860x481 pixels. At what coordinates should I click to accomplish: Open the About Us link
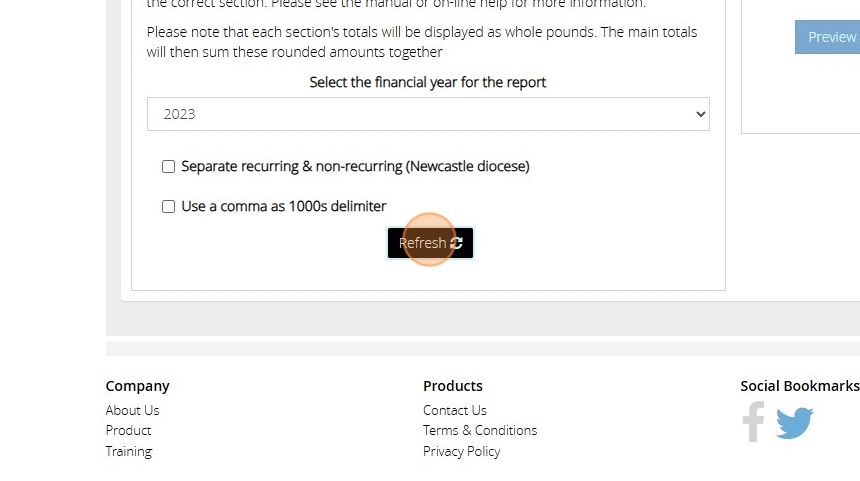tap(132, 410)
